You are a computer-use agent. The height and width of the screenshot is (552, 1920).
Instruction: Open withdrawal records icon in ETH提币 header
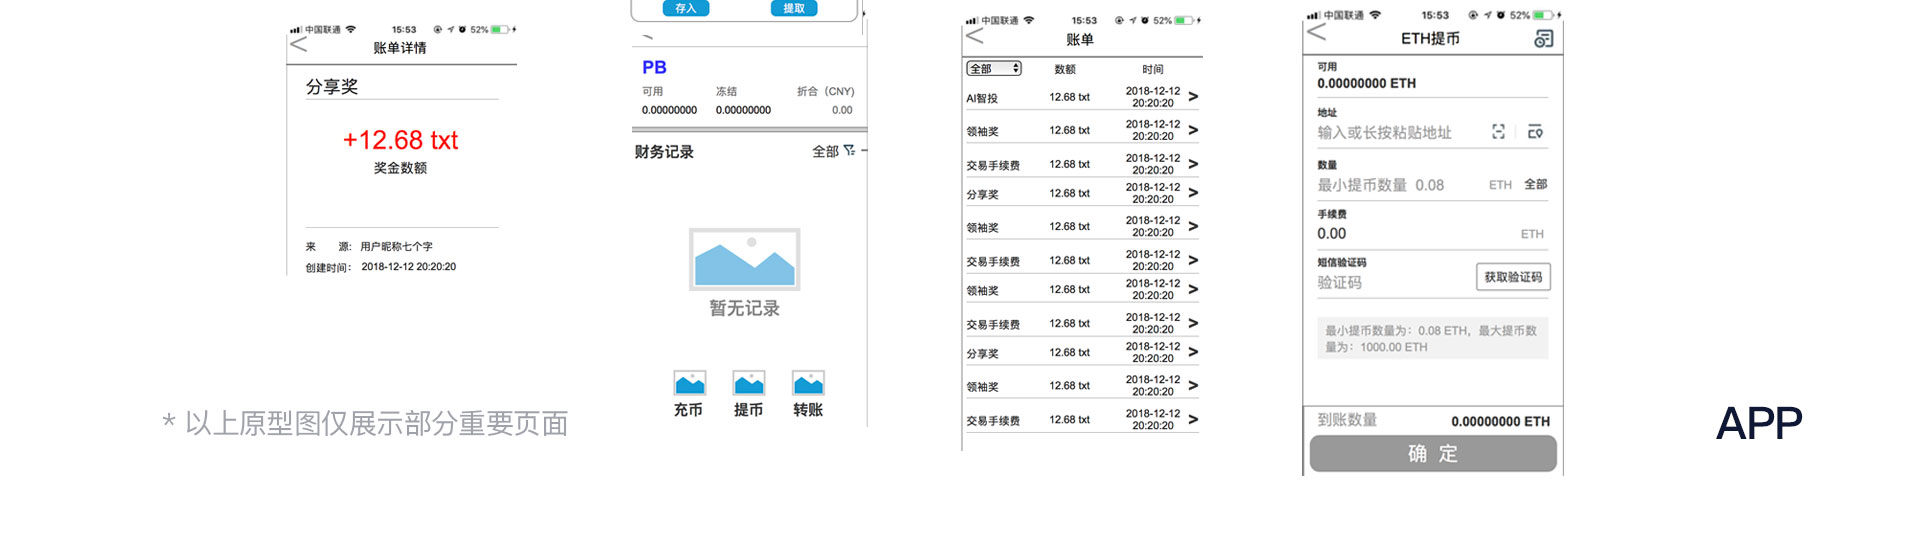coord(1543,39)
